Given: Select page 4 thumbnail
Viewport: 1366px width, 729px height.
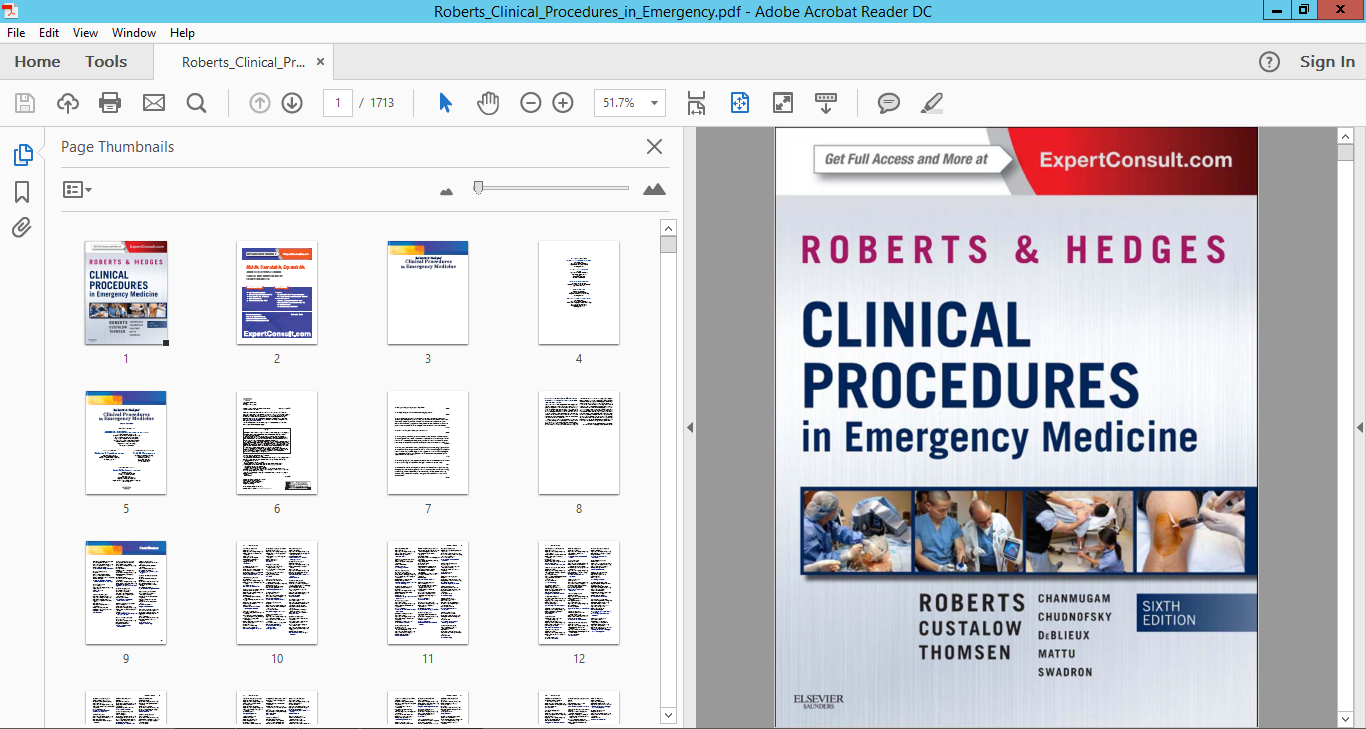Looking at the screenshot, I should tap(579, 292).
